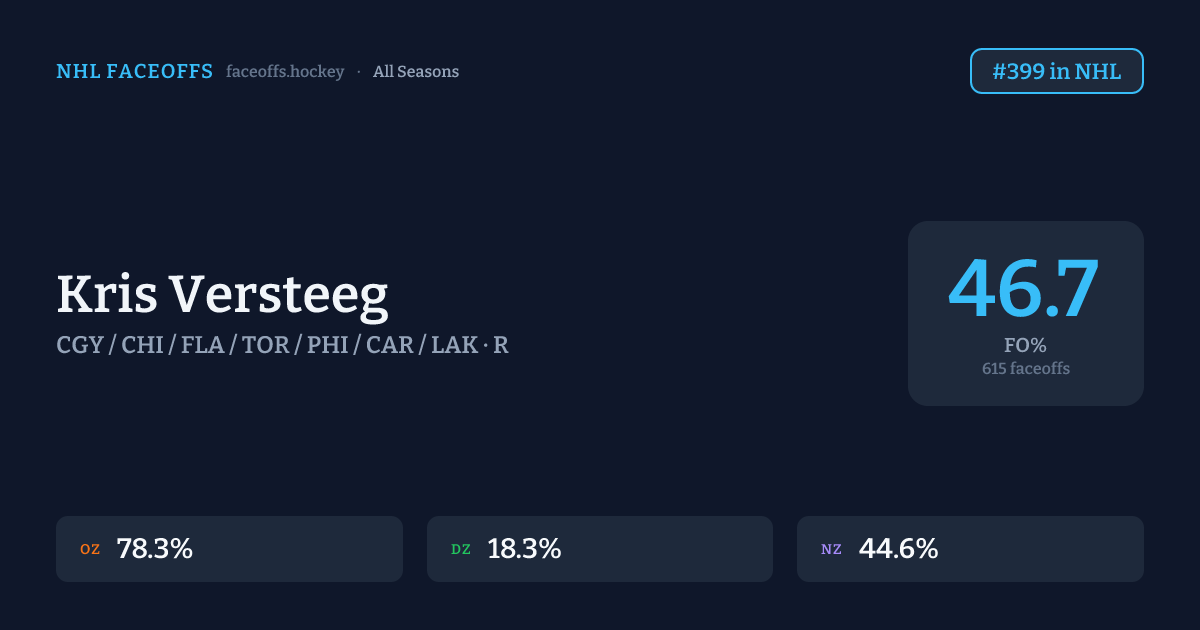Click the #399 in NHL rank badge
The width and height of the screenshot is (1200, 630).
pos(1056,71)
